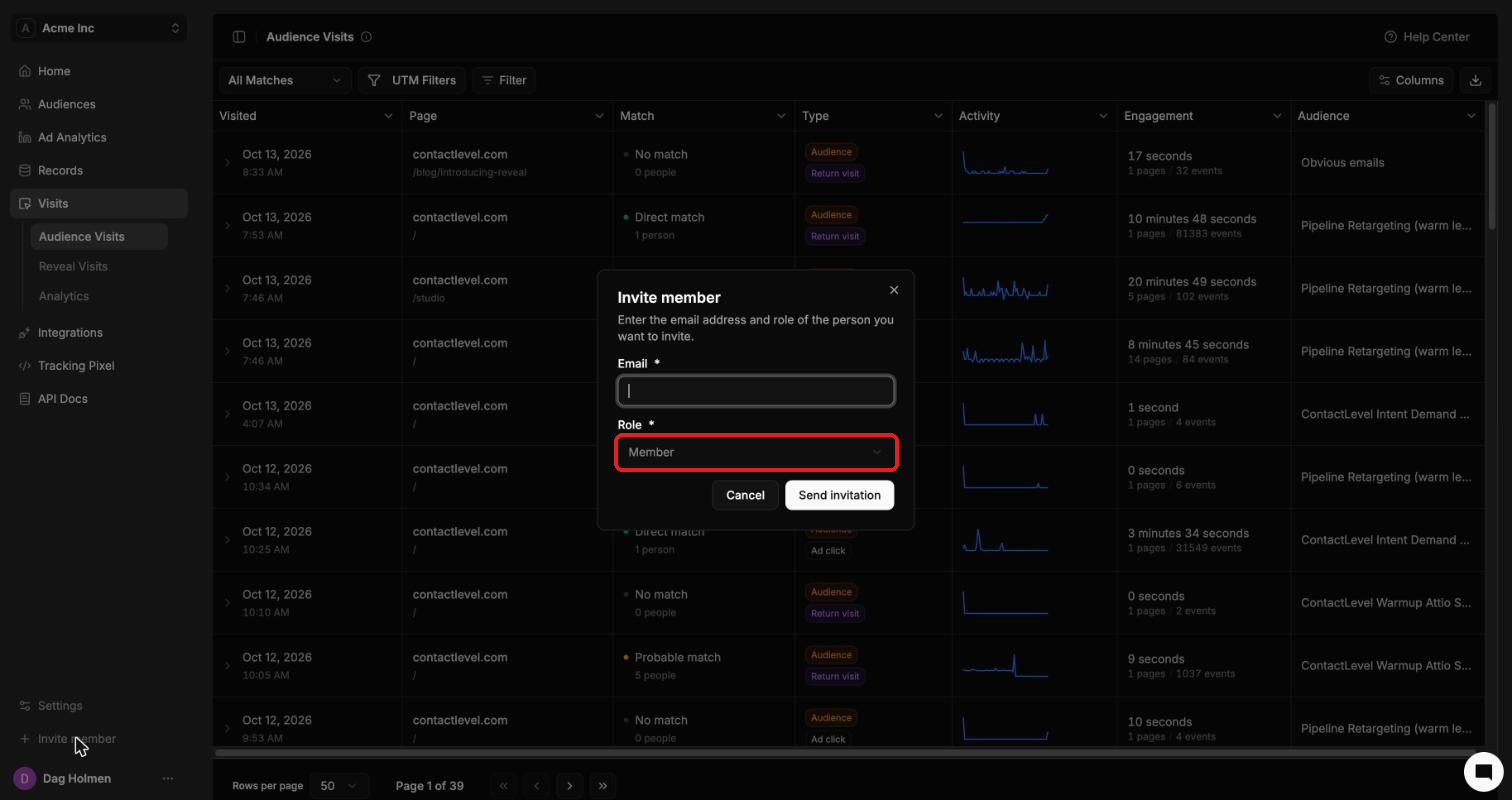The width and height of the screenshot is (1512, 800).
Task: Click the download export icon
Action: pyautogui.click(x=1475, y=80)
